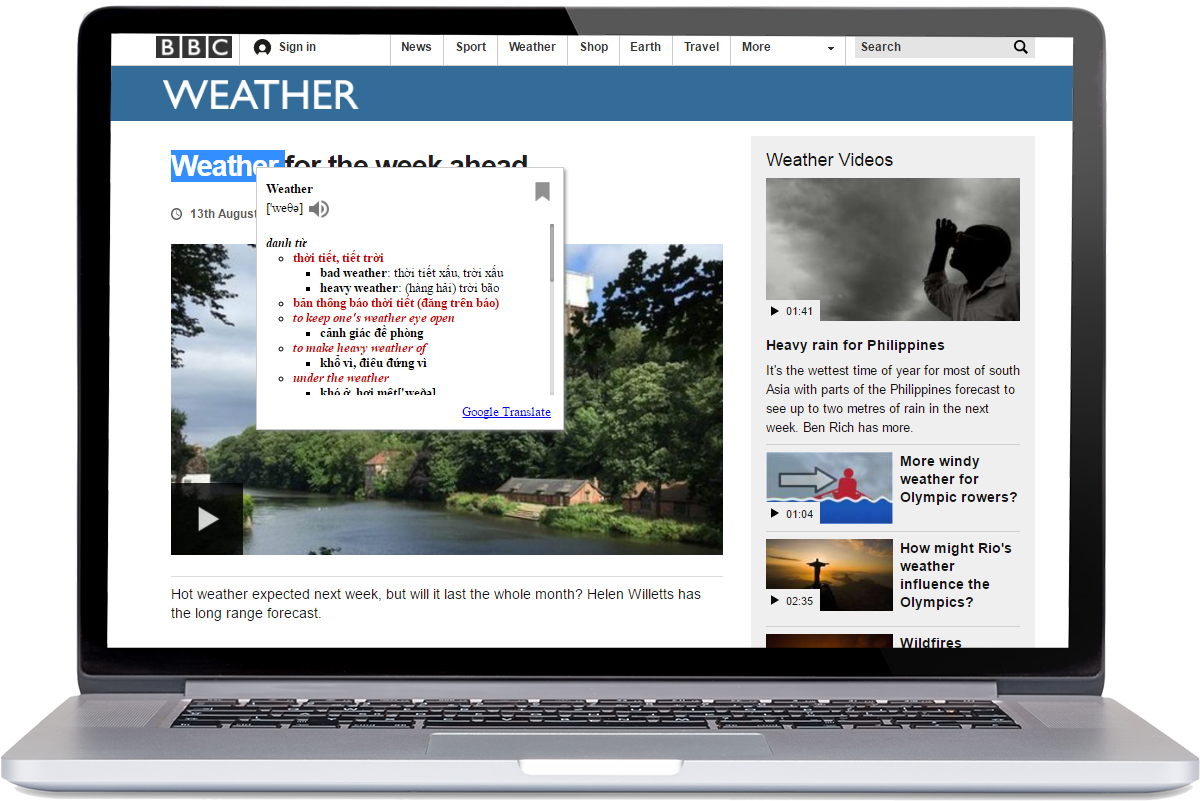Play the river video on the article

pyautogui.click(x=206, y=518)
